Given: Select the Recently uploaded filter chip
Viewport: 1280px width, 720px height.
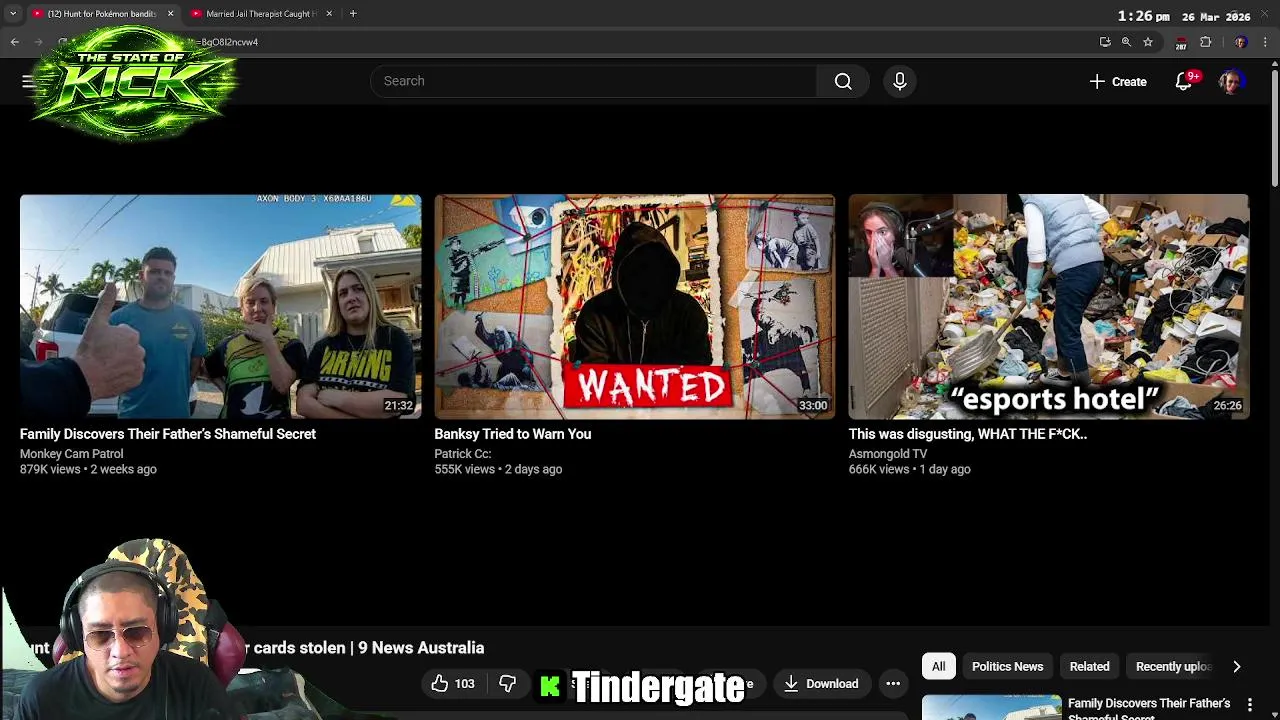Looking at the screenshot, I should coord(1172,667).
